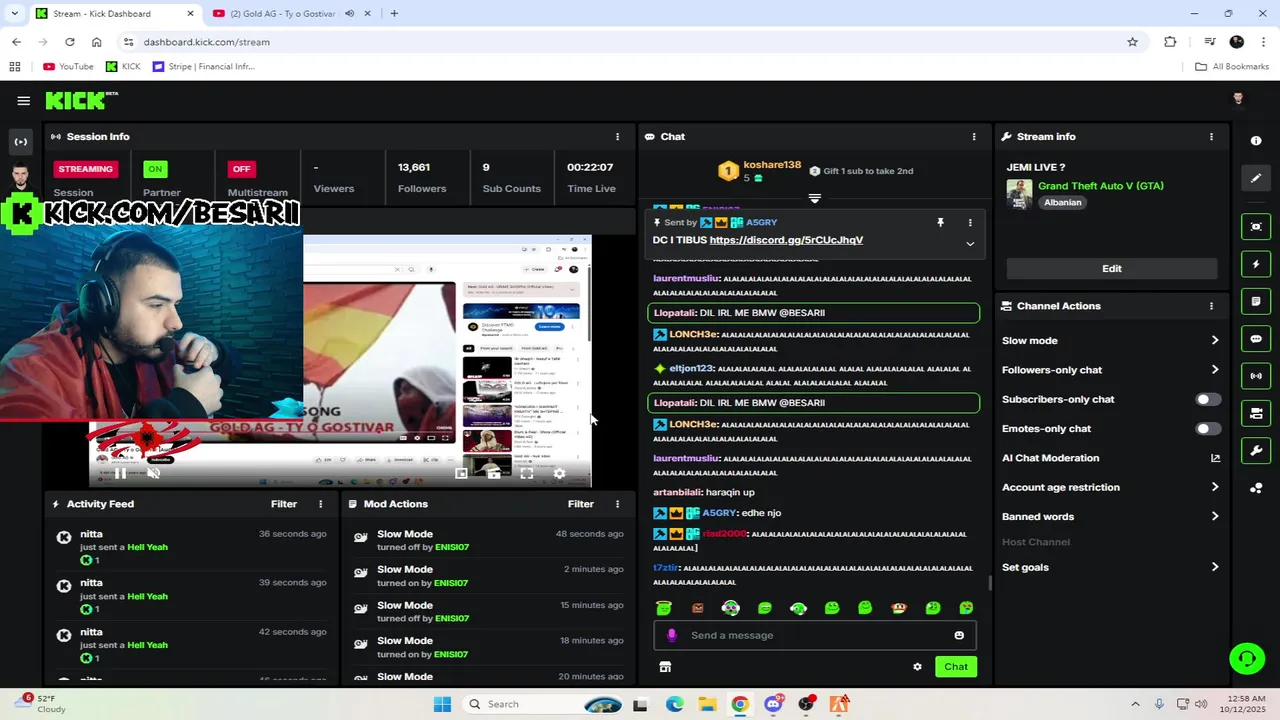Open the Discord link in pinned message
Viewport: 1280px width, 720px height.
786,240
